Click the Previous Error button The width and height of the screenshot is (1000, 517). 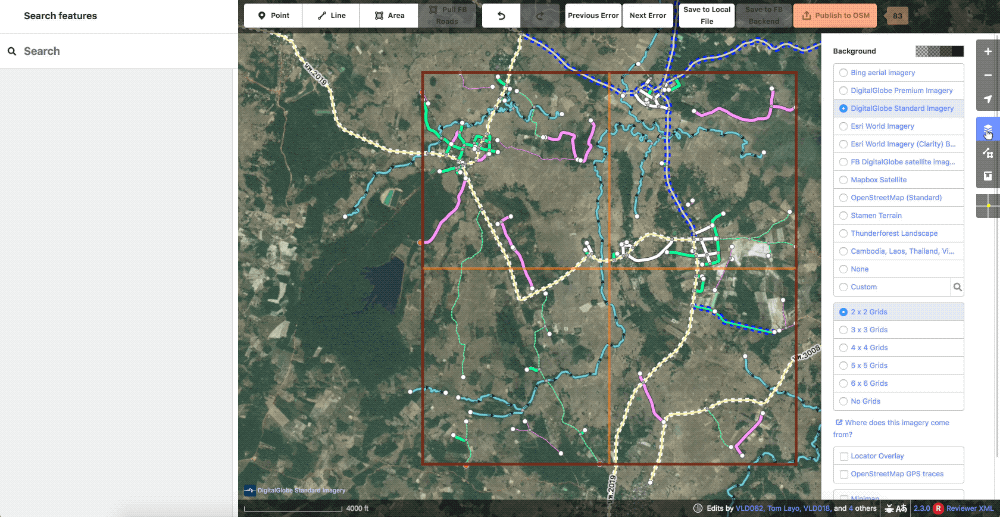[x=593, y=15]
